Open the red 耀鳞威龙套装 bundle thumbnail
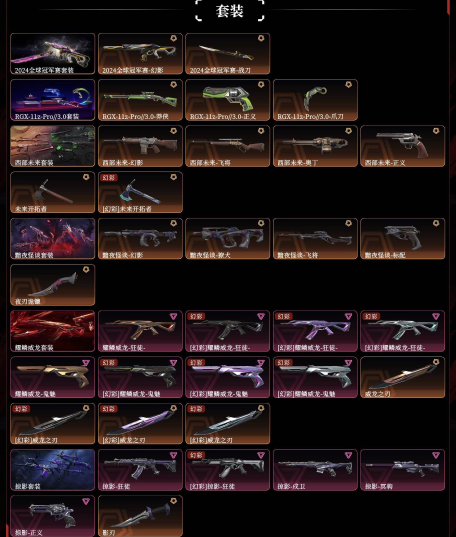Viewport: 456px width, 537px height. point(53,331)
